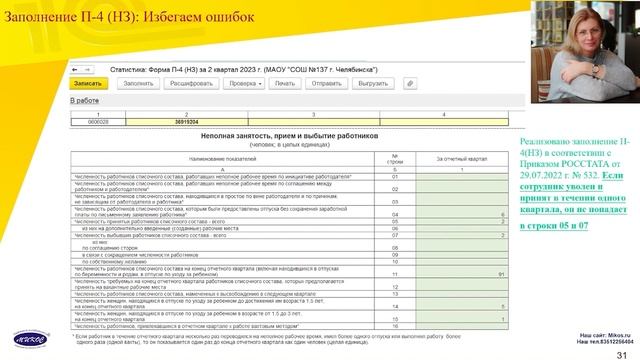Click the Заполнить button
The width and height of the screenshot is (640, 360).
click(138, 84)
